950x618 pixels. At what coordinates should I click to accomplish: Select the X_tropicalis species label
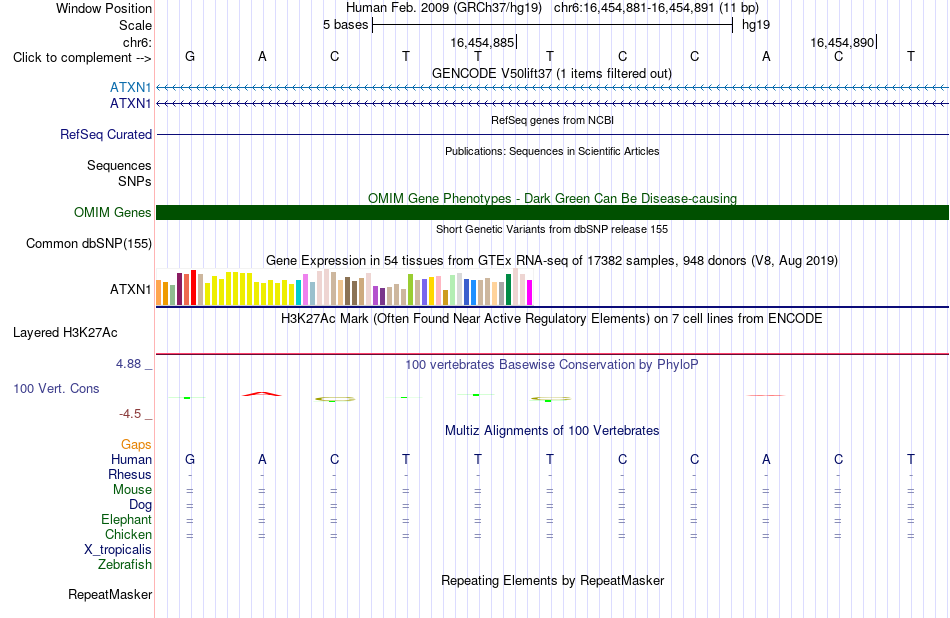118,550
